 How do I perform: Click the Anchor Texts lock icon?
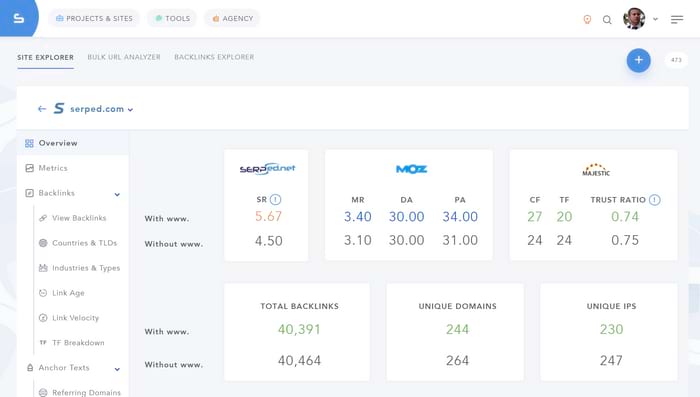click(x=30, y=368)
